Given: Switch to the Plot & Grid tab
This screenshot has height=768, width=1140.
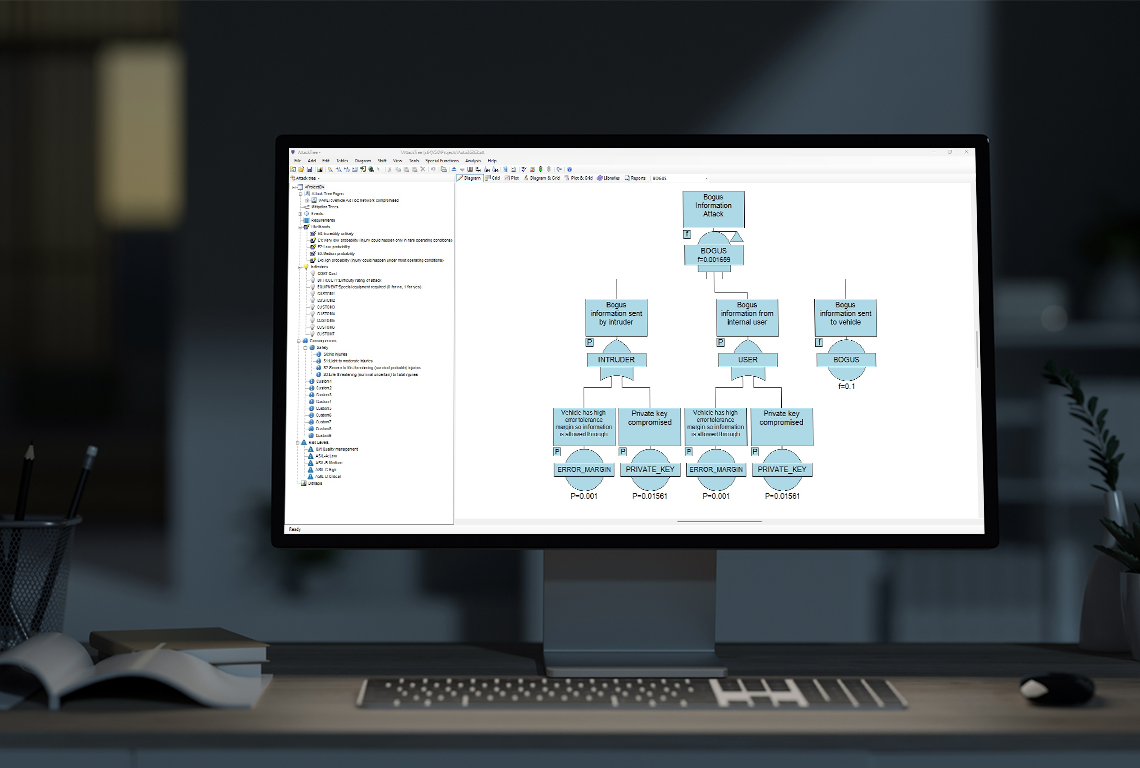Looking at the screenshot, I should pyautogui.click(x=579, y=178).
